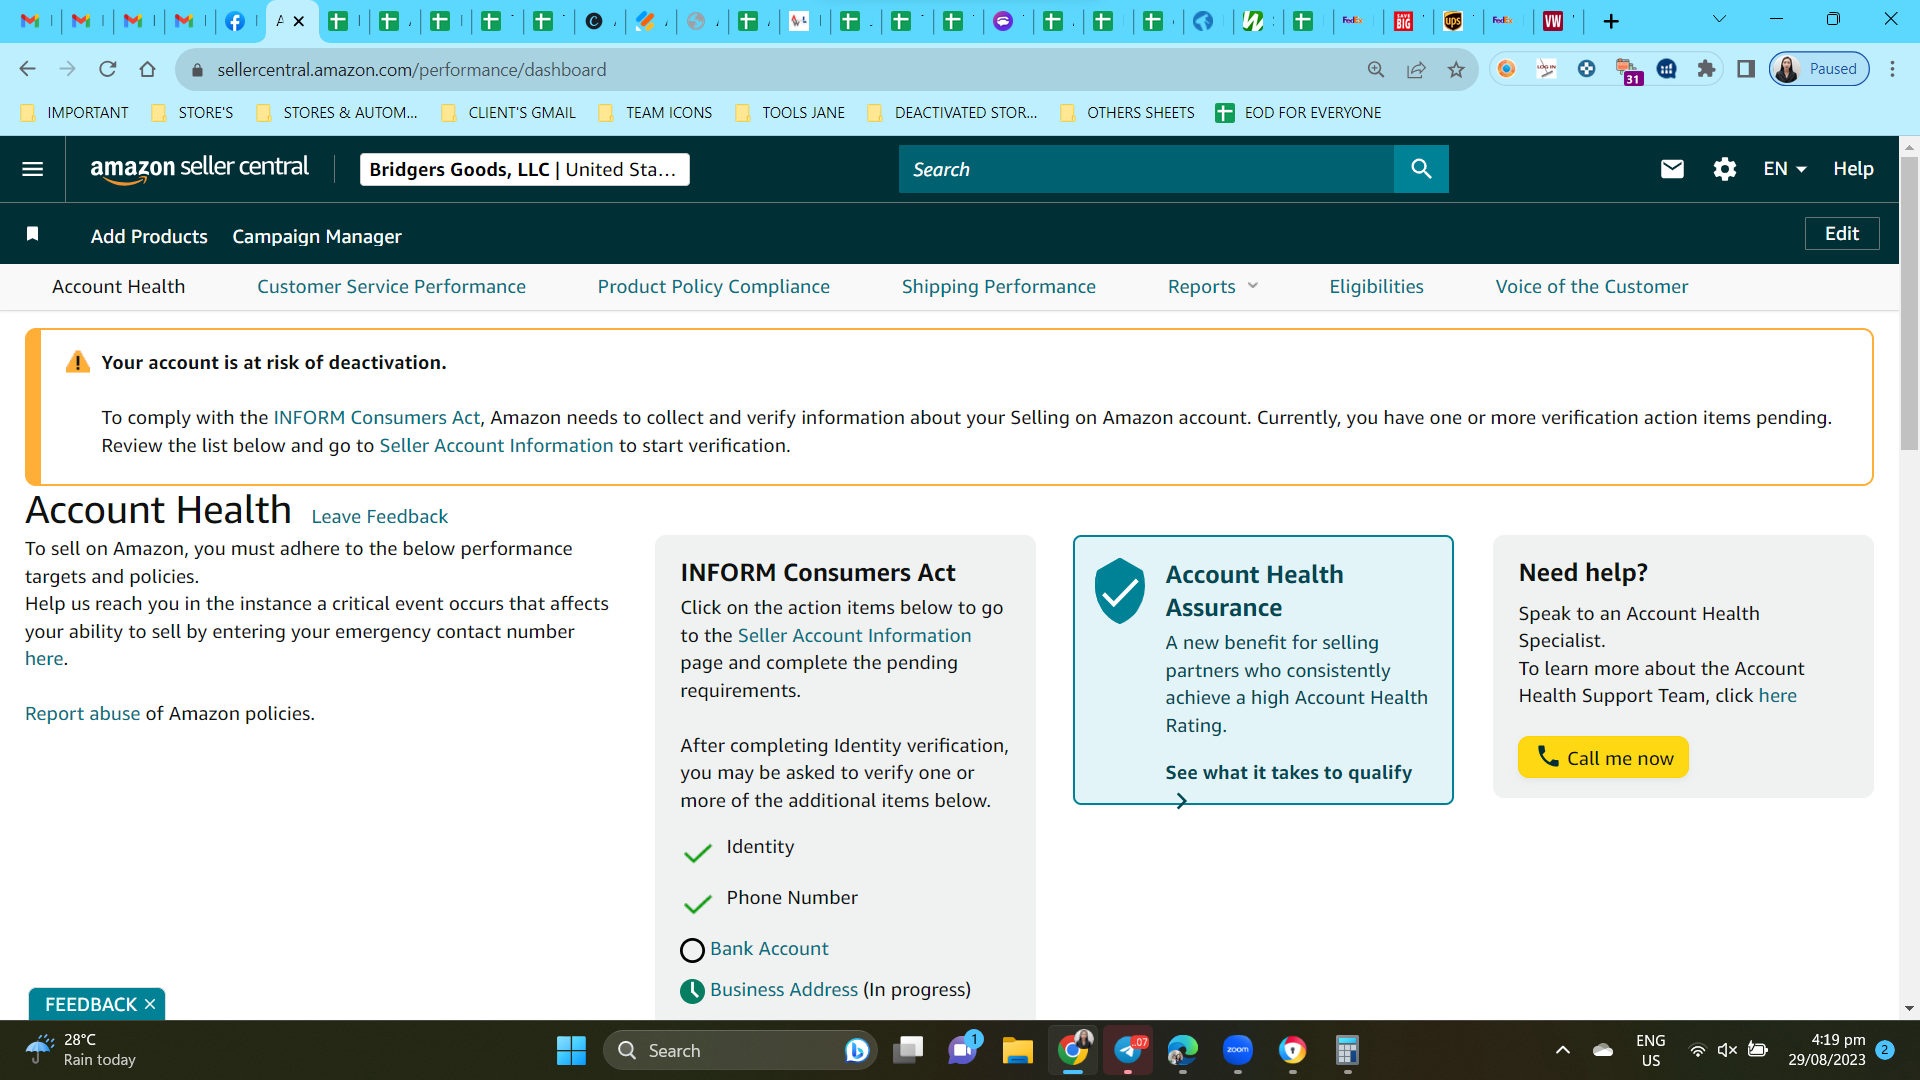Click the warning triangle alert icon
Viewport: 1920px width, 1080px height.
(x=77, y=362)
